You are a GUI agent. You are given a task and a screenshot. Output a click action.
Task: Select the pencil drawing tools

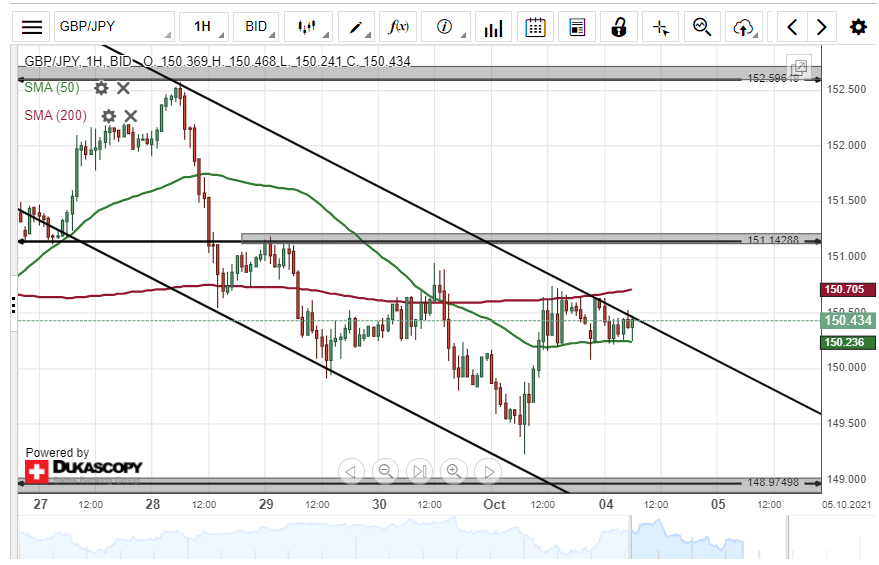coord(356,26)
